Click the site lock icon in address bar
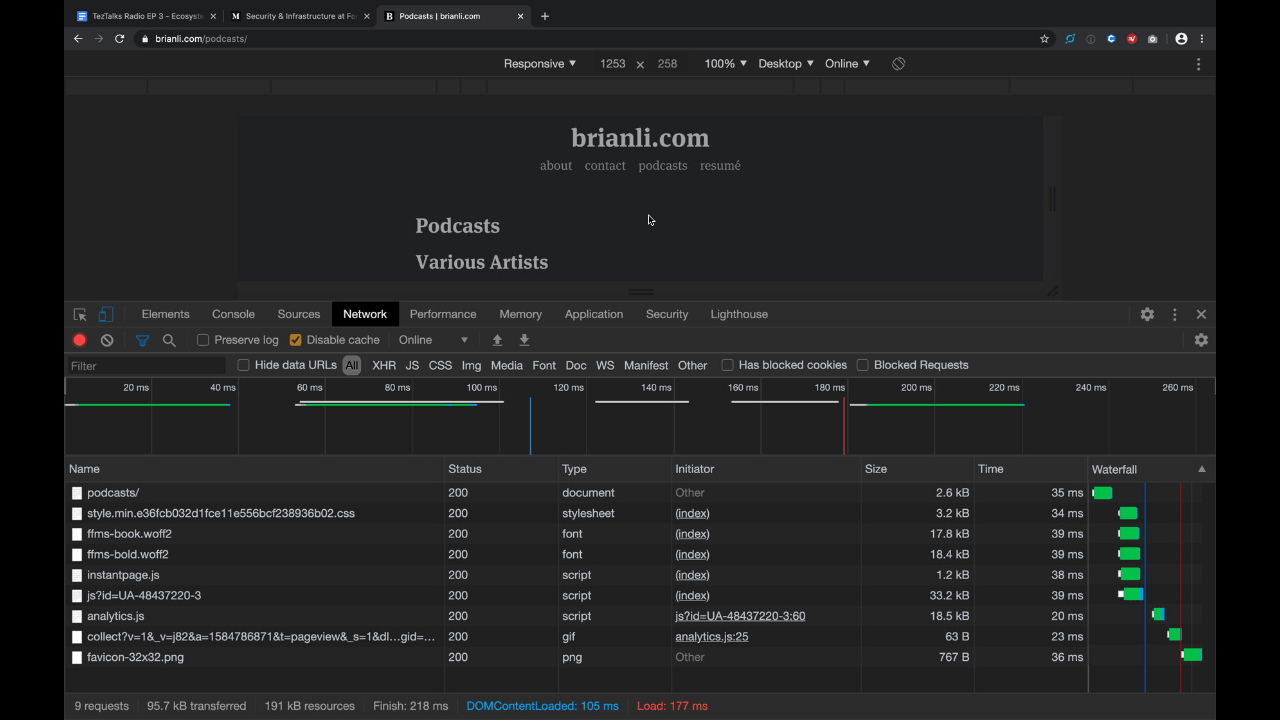The image size is (1280, 720). pyautogui.click(x=145, y=39)
